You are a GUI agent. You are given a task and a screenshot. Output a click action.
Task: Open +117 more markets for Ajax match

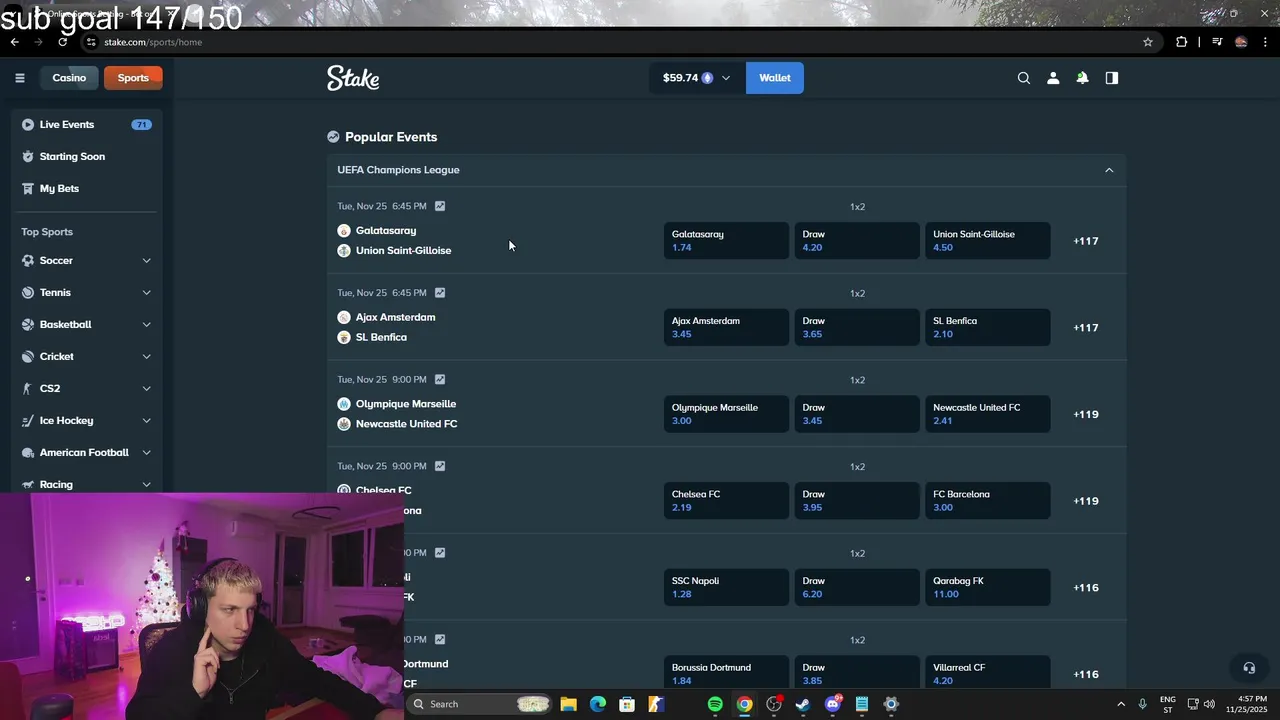[1086, 328]
